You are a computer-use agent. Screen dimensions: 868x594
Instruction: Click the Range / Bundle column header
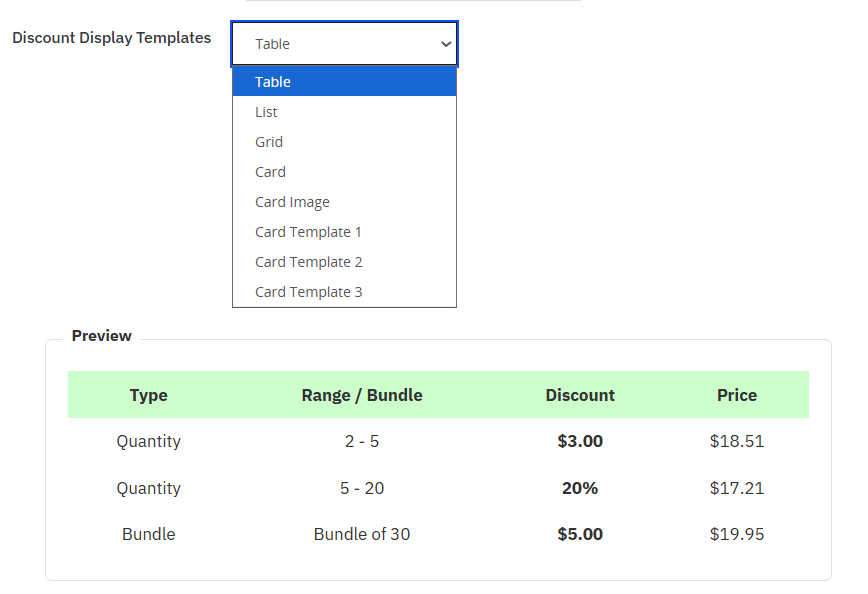[x=362, y=395]
